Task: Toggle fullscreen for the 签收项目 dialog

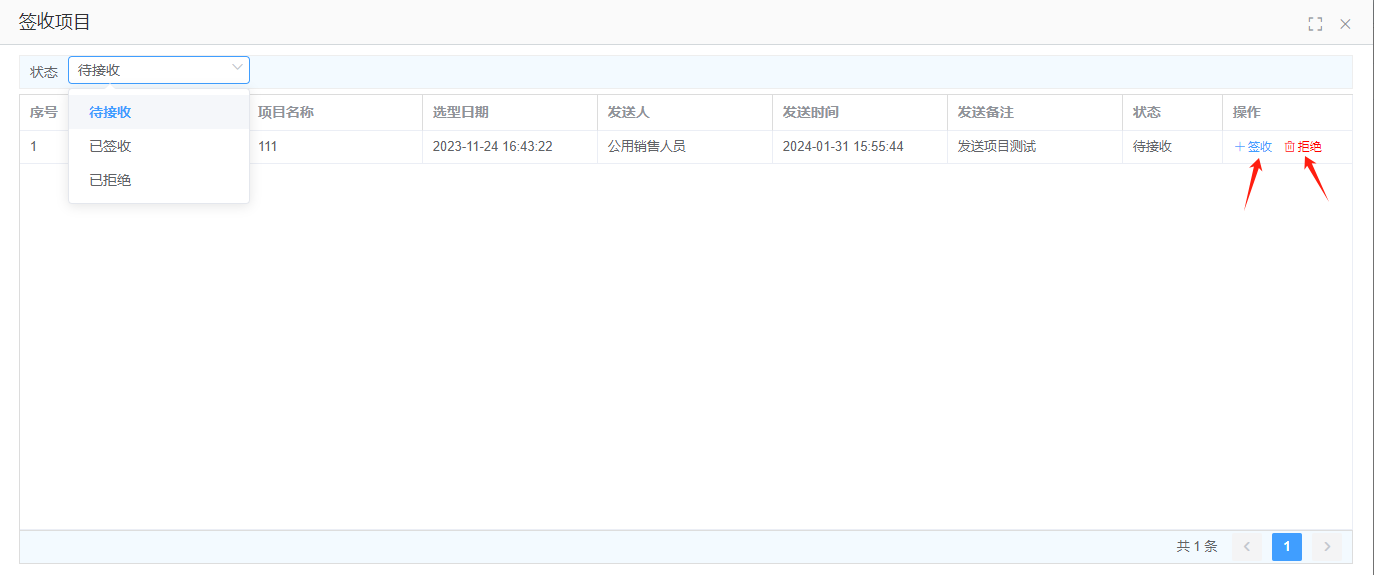Action: (1315, 24)
